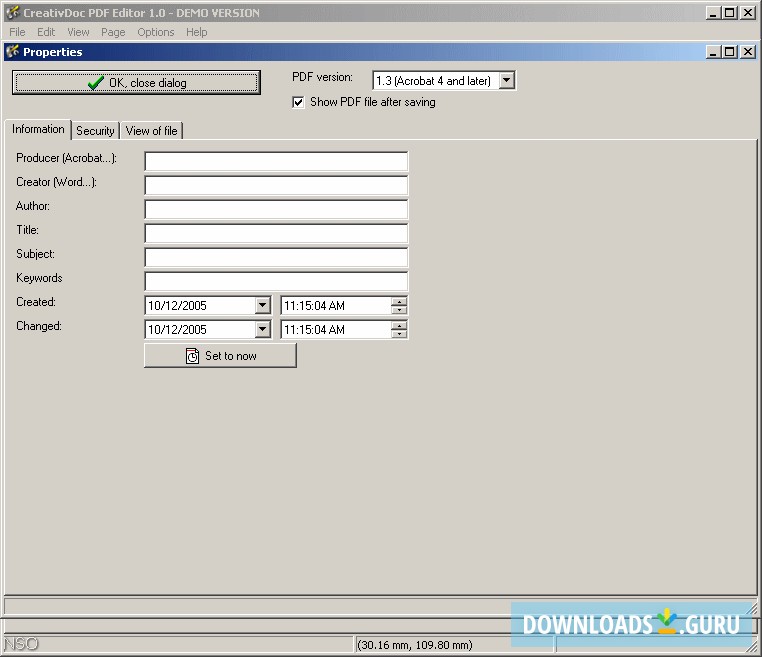This screenshot has height=657, width=762.
Task: Click the OK, close dialog button
Action: (136, 83)
